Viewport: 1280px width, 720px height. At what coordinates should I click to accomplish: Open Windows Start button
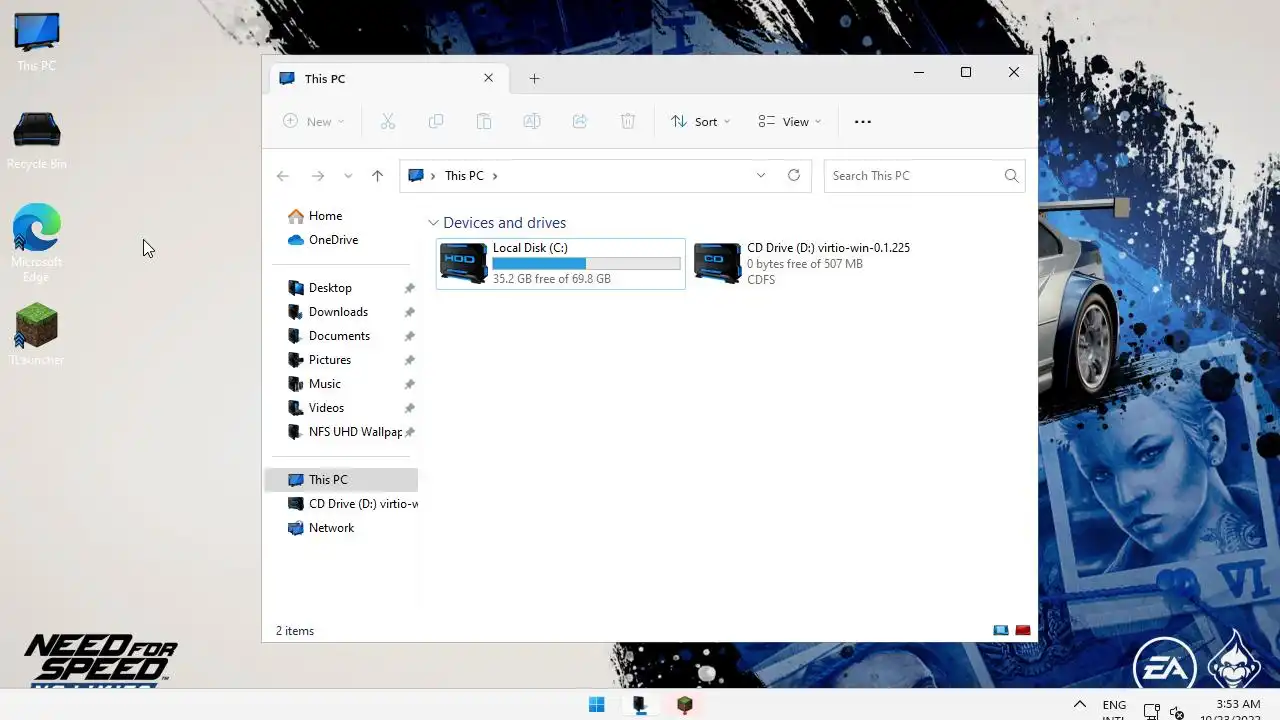pos(597,705)
